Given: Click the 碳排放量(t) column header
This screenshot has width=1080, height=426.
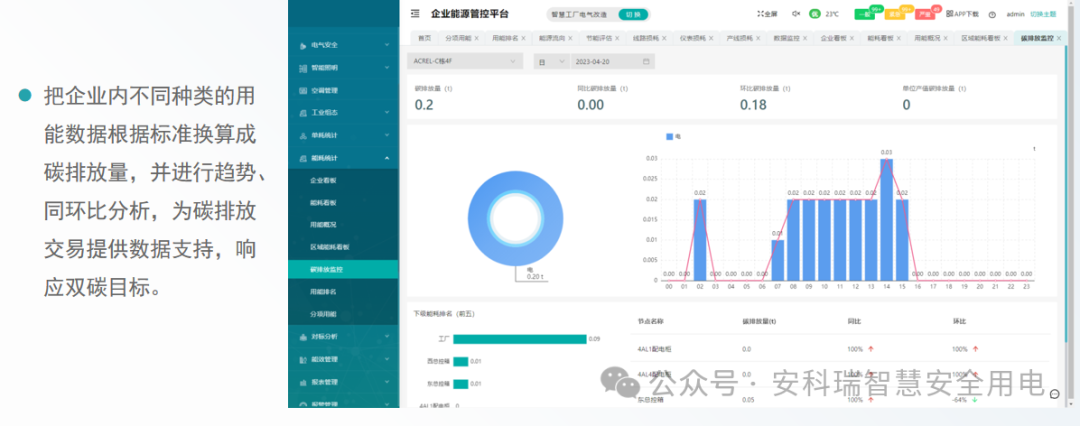Looking at the screenshot, I should 759,321.
